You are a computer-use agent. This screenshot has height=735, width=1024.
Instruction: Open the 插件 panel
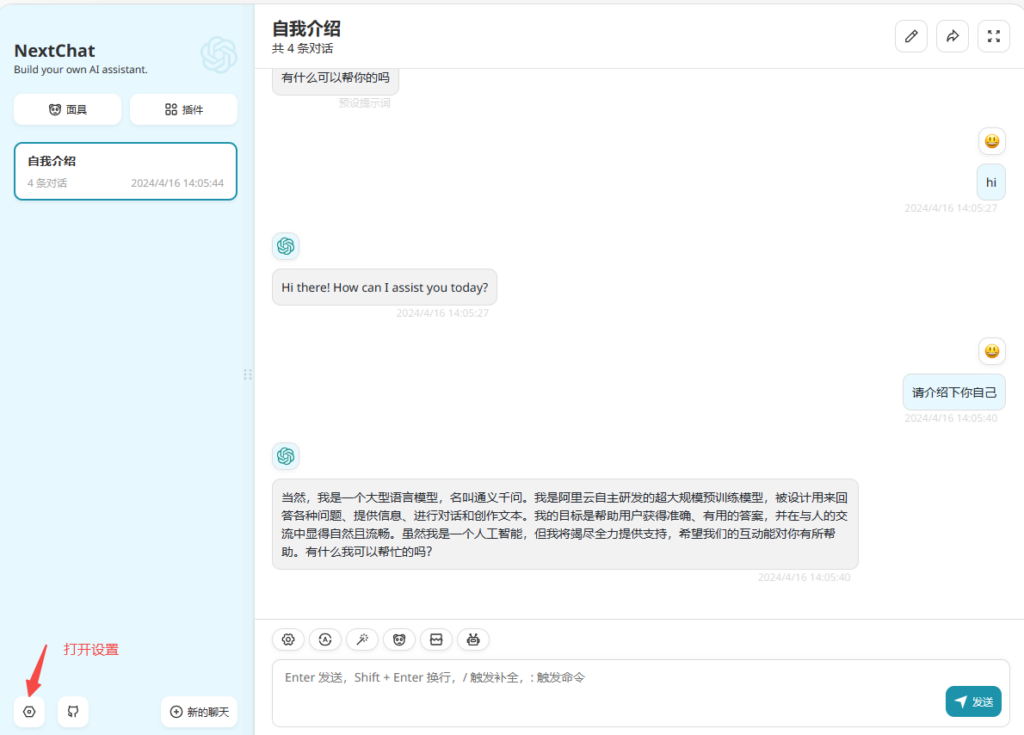coord(183,109)
